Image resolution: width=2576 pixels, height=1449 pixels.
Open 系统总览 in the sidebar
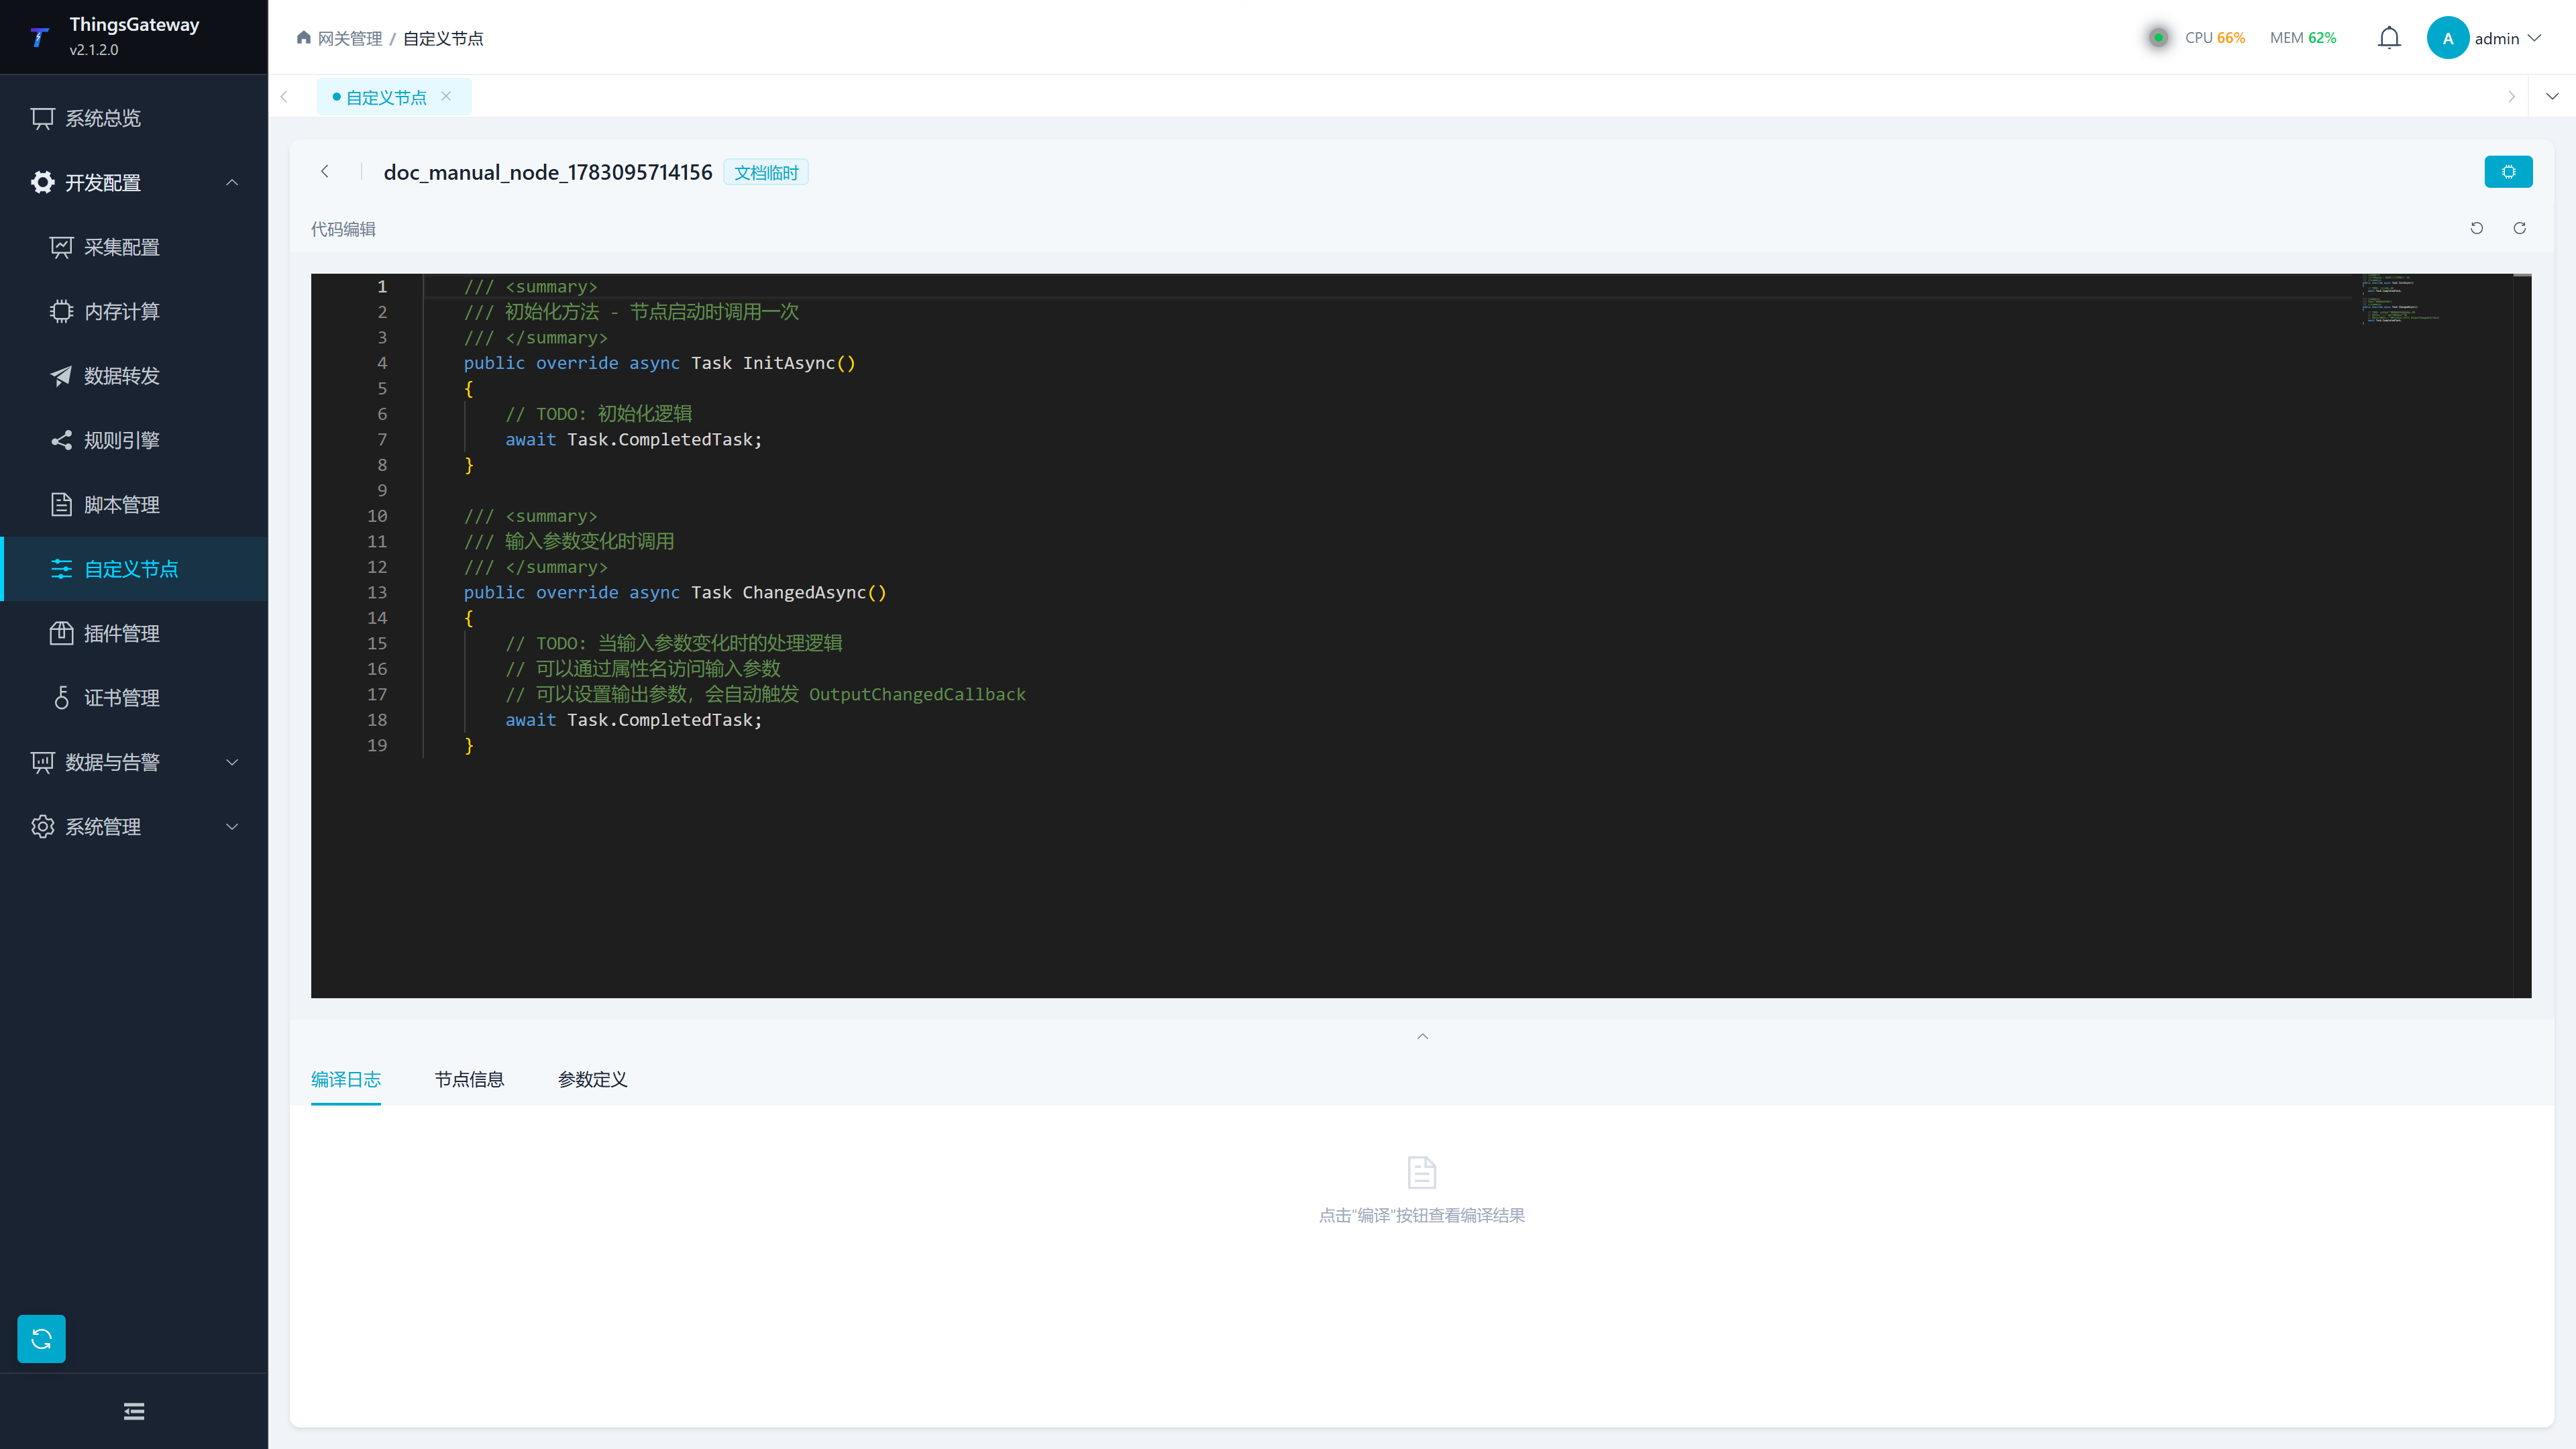134,118
